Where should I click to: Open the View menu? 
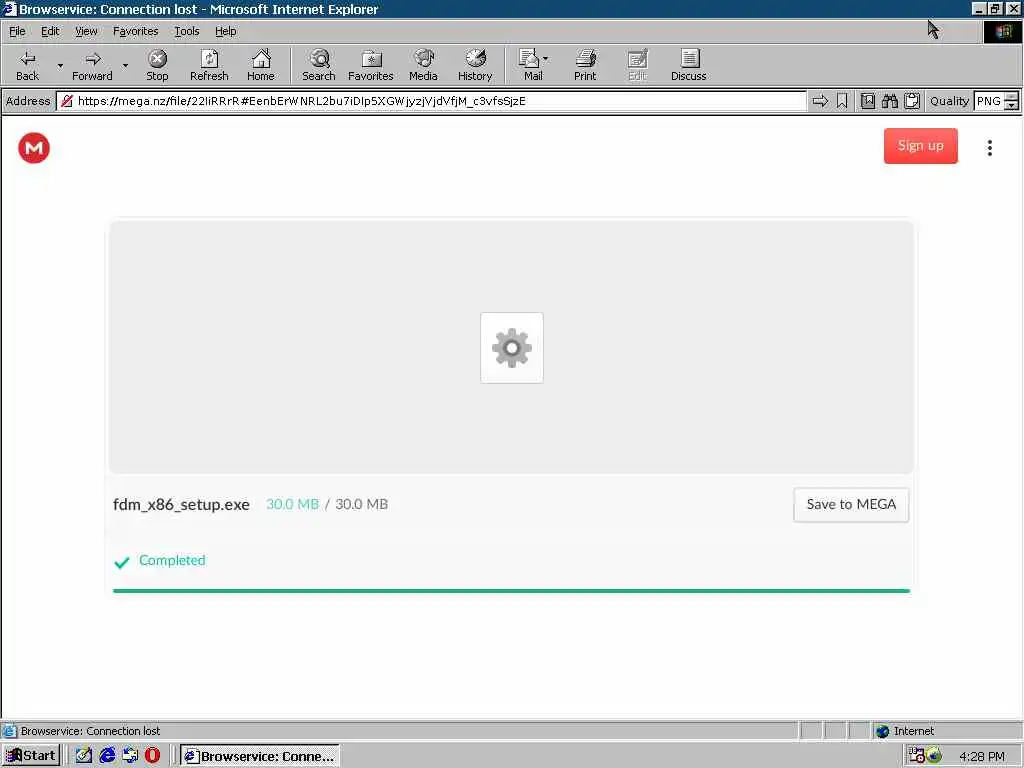tap(86, 31)
